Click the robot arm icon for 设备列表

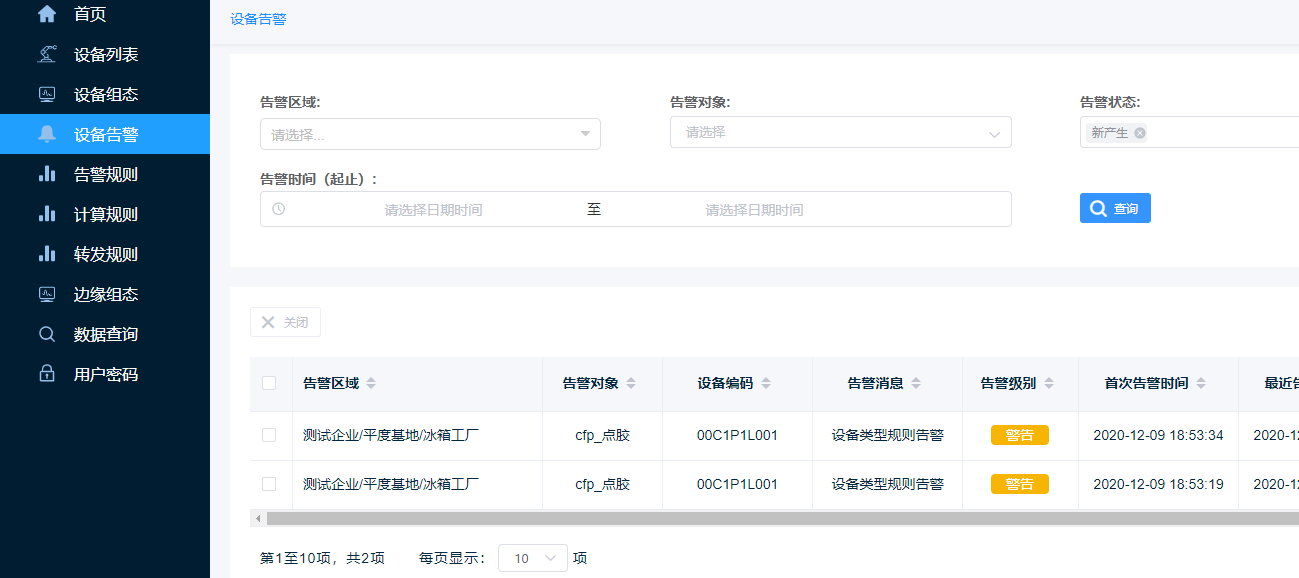[x=47, y=54]
